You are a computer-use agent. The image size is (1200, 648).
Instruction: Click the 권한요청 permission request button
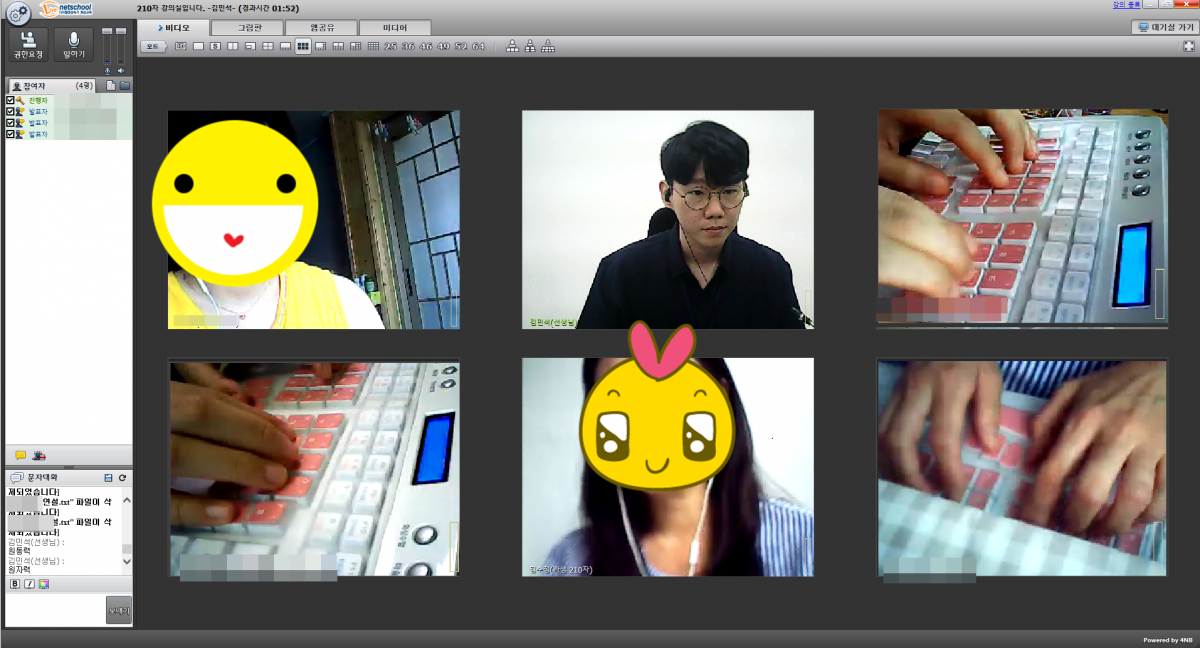click(x=28, y=45)
